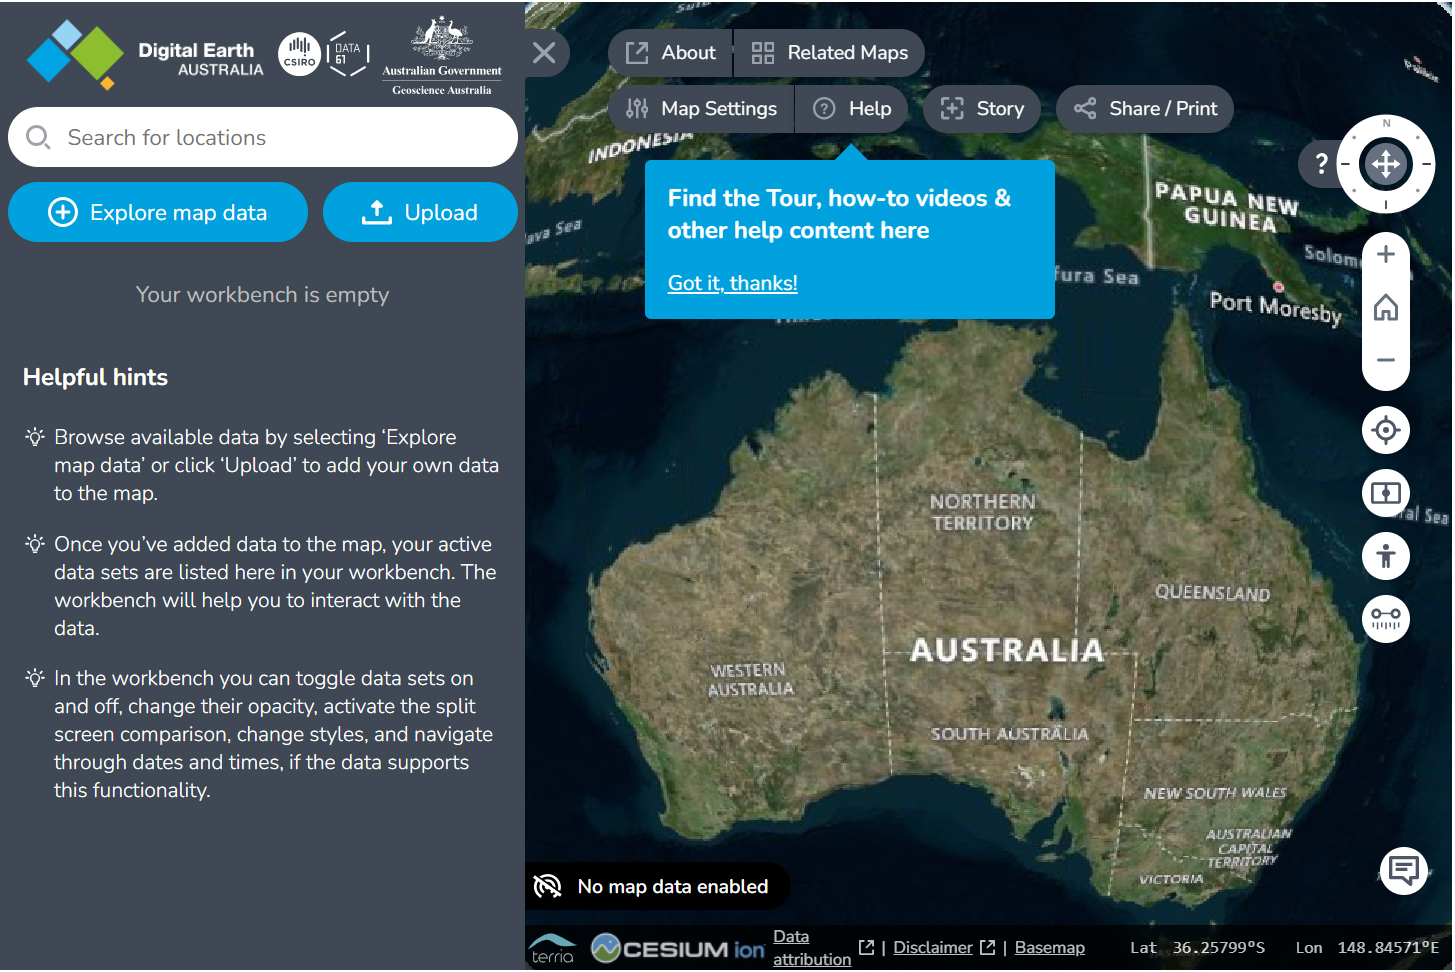Image resolution: width=1455 pixels, height=972 pixels.
Task: Enable split-screen compare tool icon
Action: pos(1385,493)
